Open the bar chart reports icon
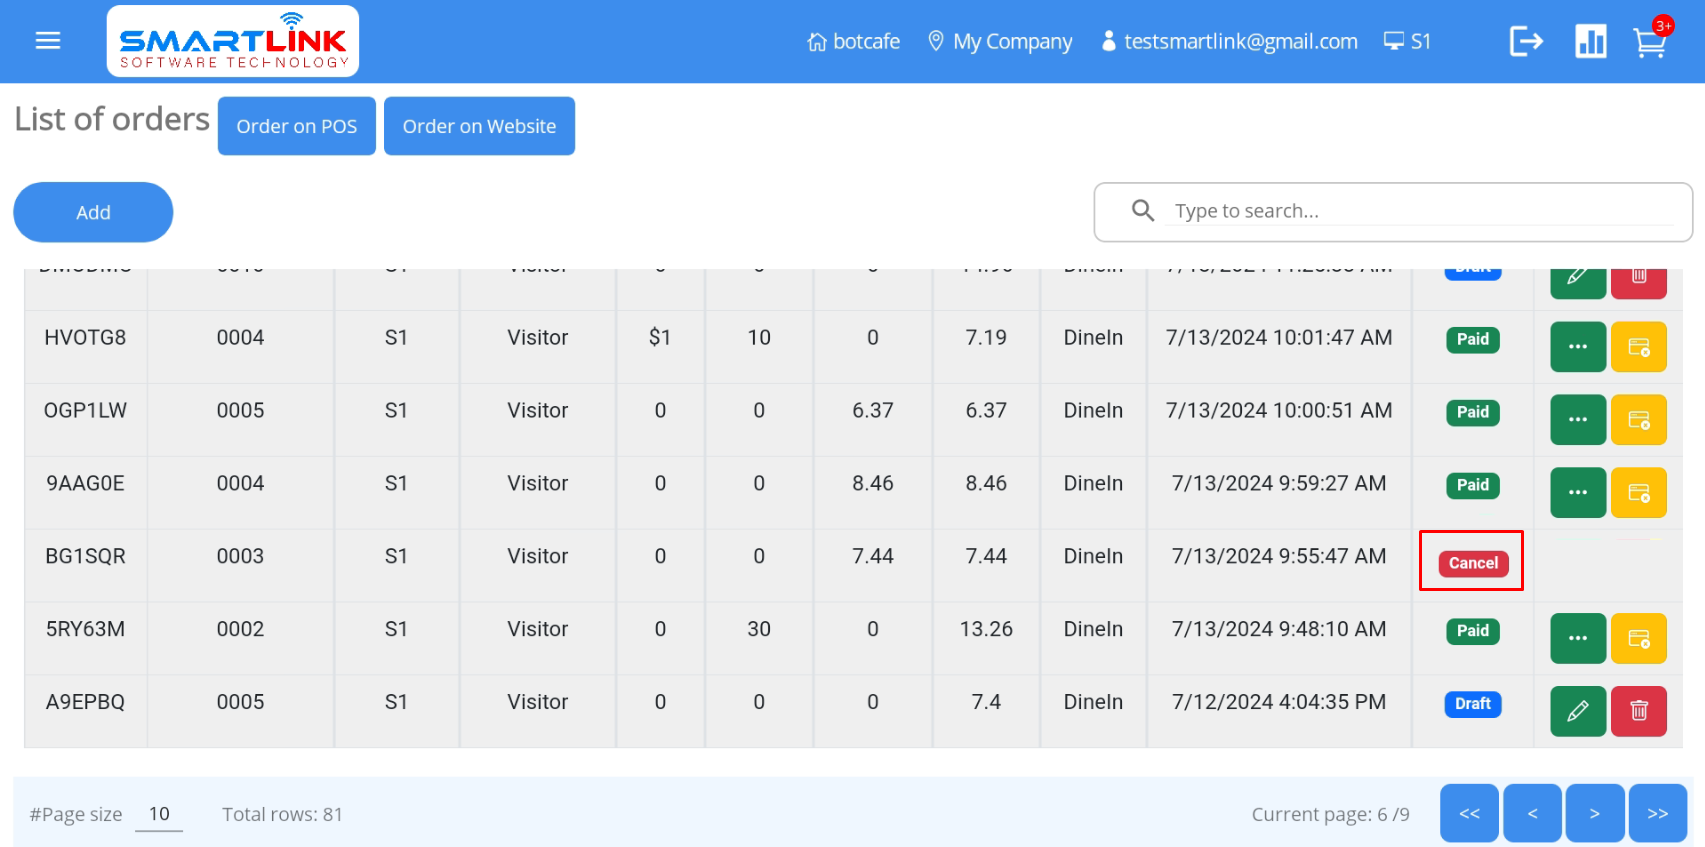1705x847 pixels. tap(1590, 41)
